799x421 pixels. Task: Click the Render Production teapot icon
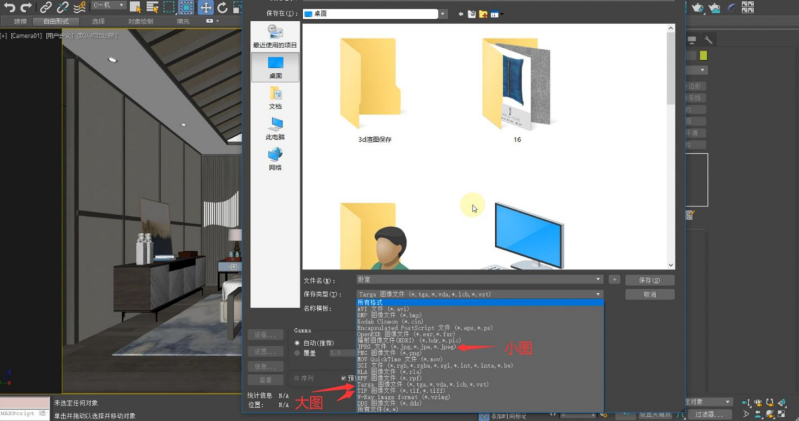tap(714, 7)
